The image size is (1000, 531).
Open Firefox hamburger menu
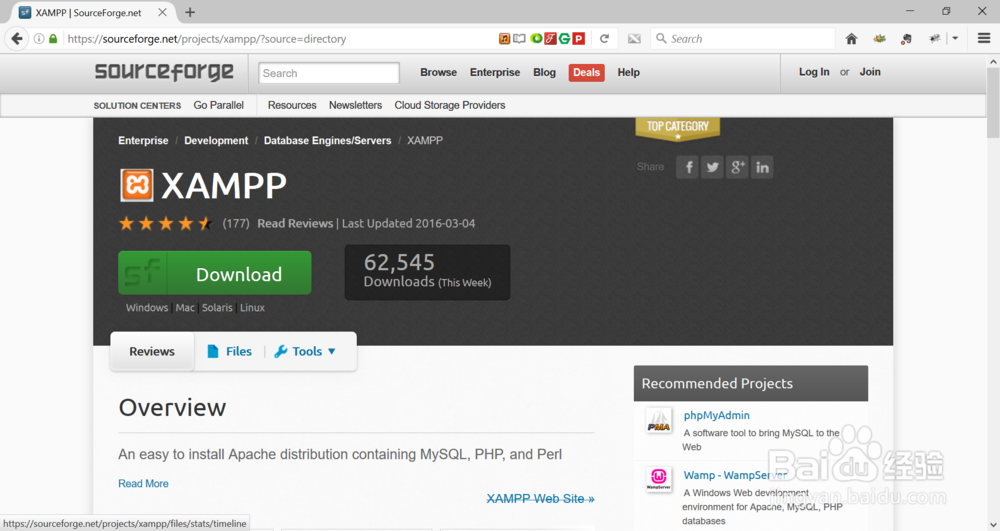pos(984,39)
